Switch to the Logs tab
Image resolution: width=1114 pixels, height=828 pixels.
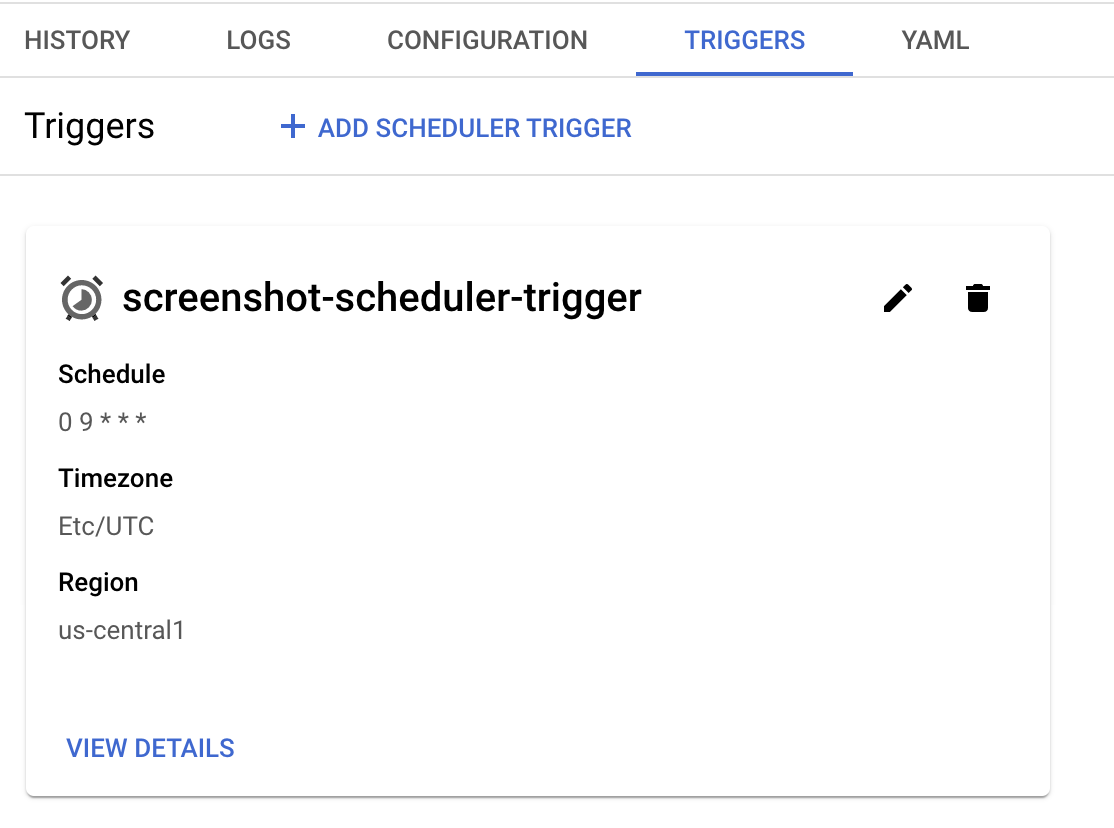click(259, 41)
